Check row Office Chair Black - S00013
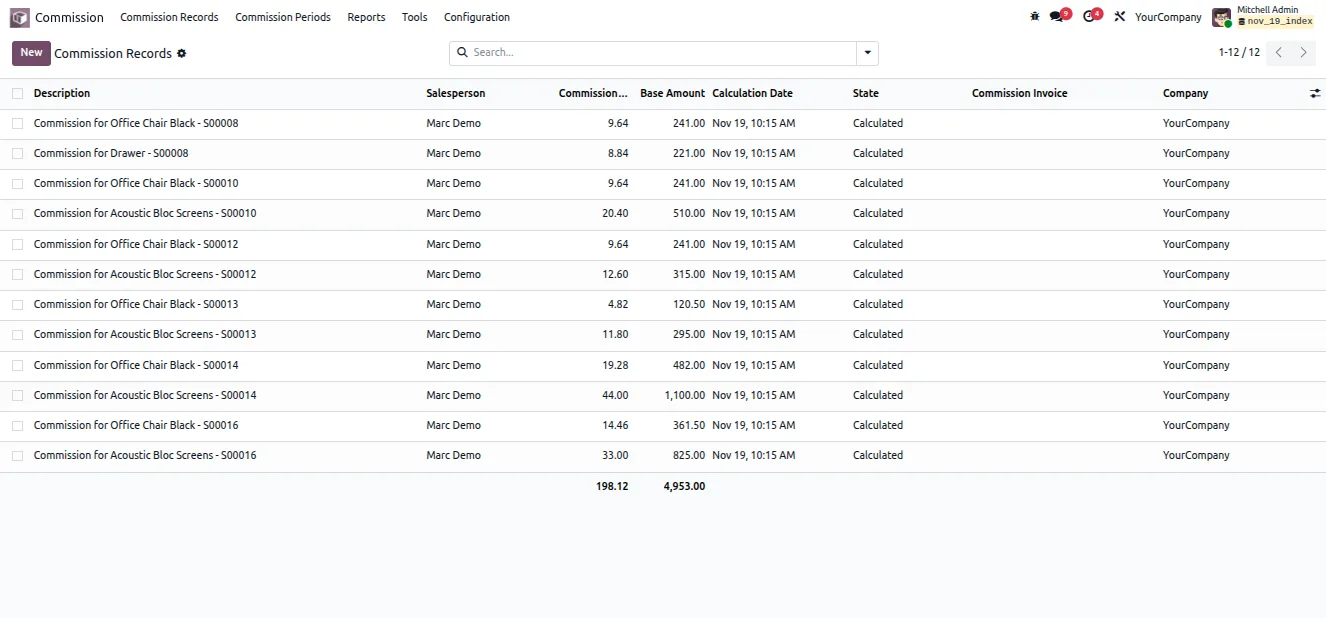 click(x=17, y=304)
